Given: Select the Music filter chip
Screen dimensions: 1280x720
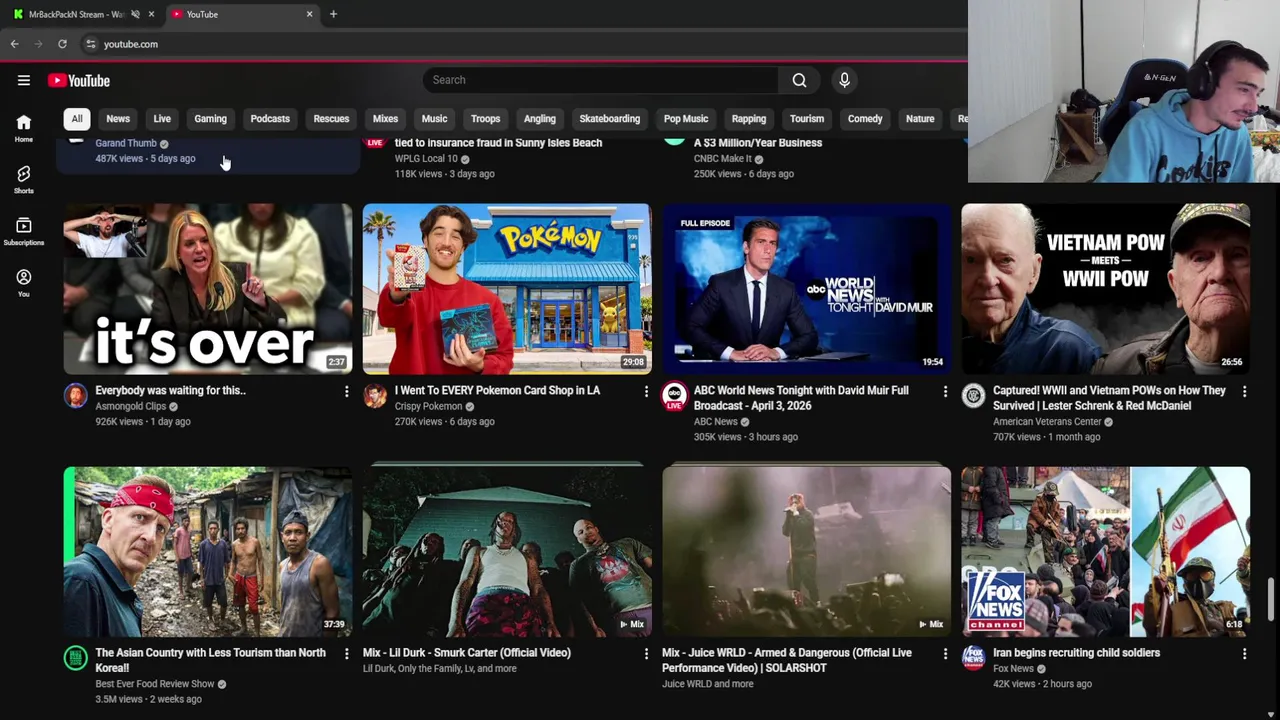Looking at the screenshot, I should click(x=434, y=119).
